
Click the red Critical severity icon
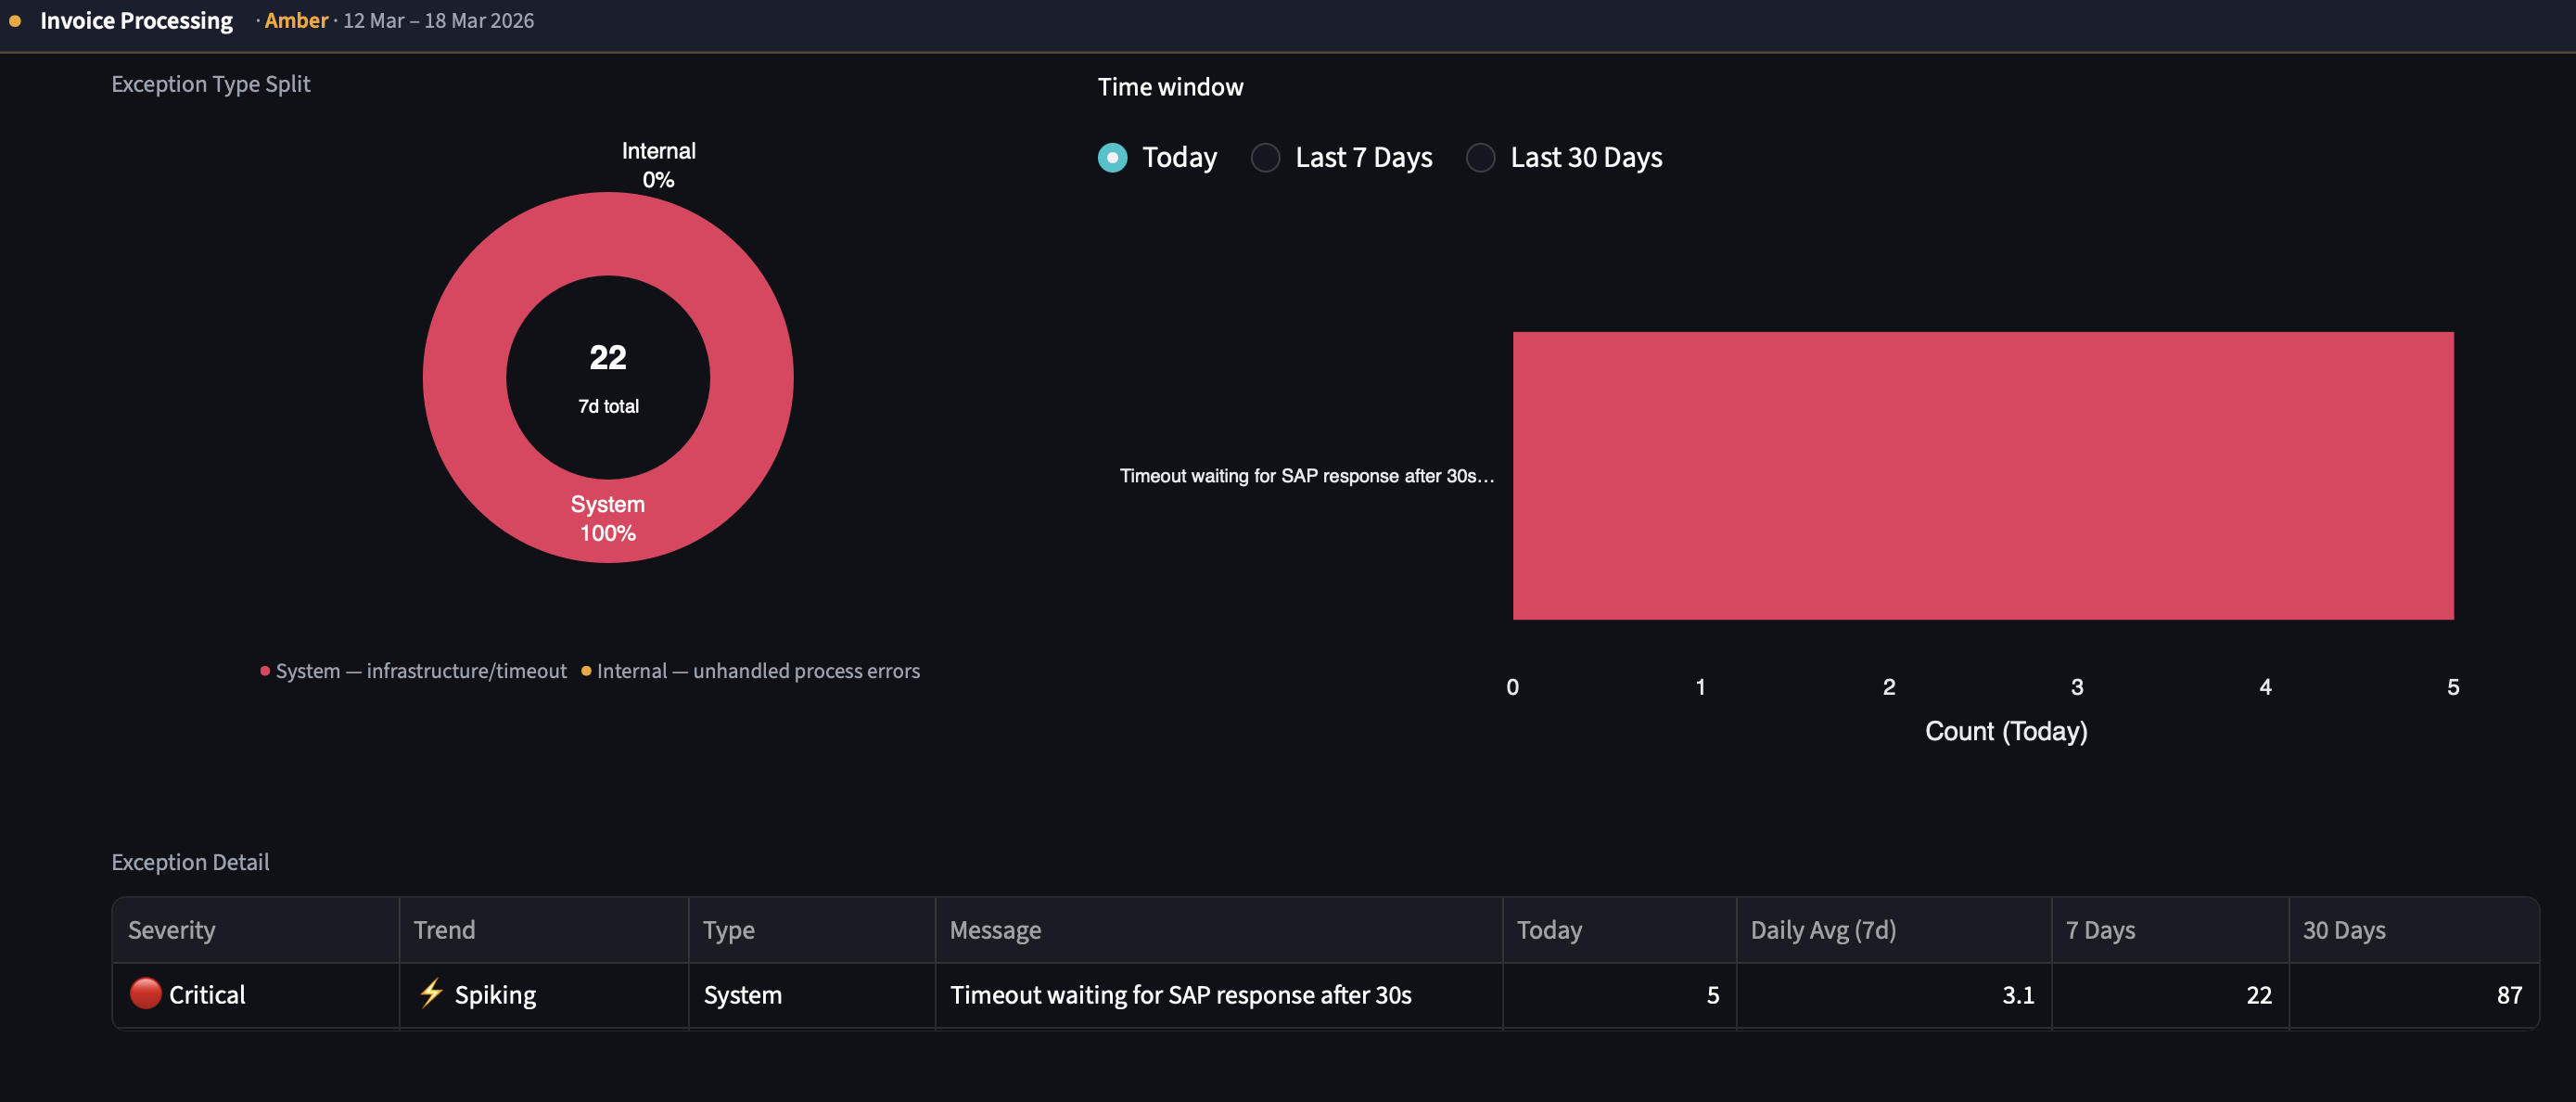coord(145,994)
